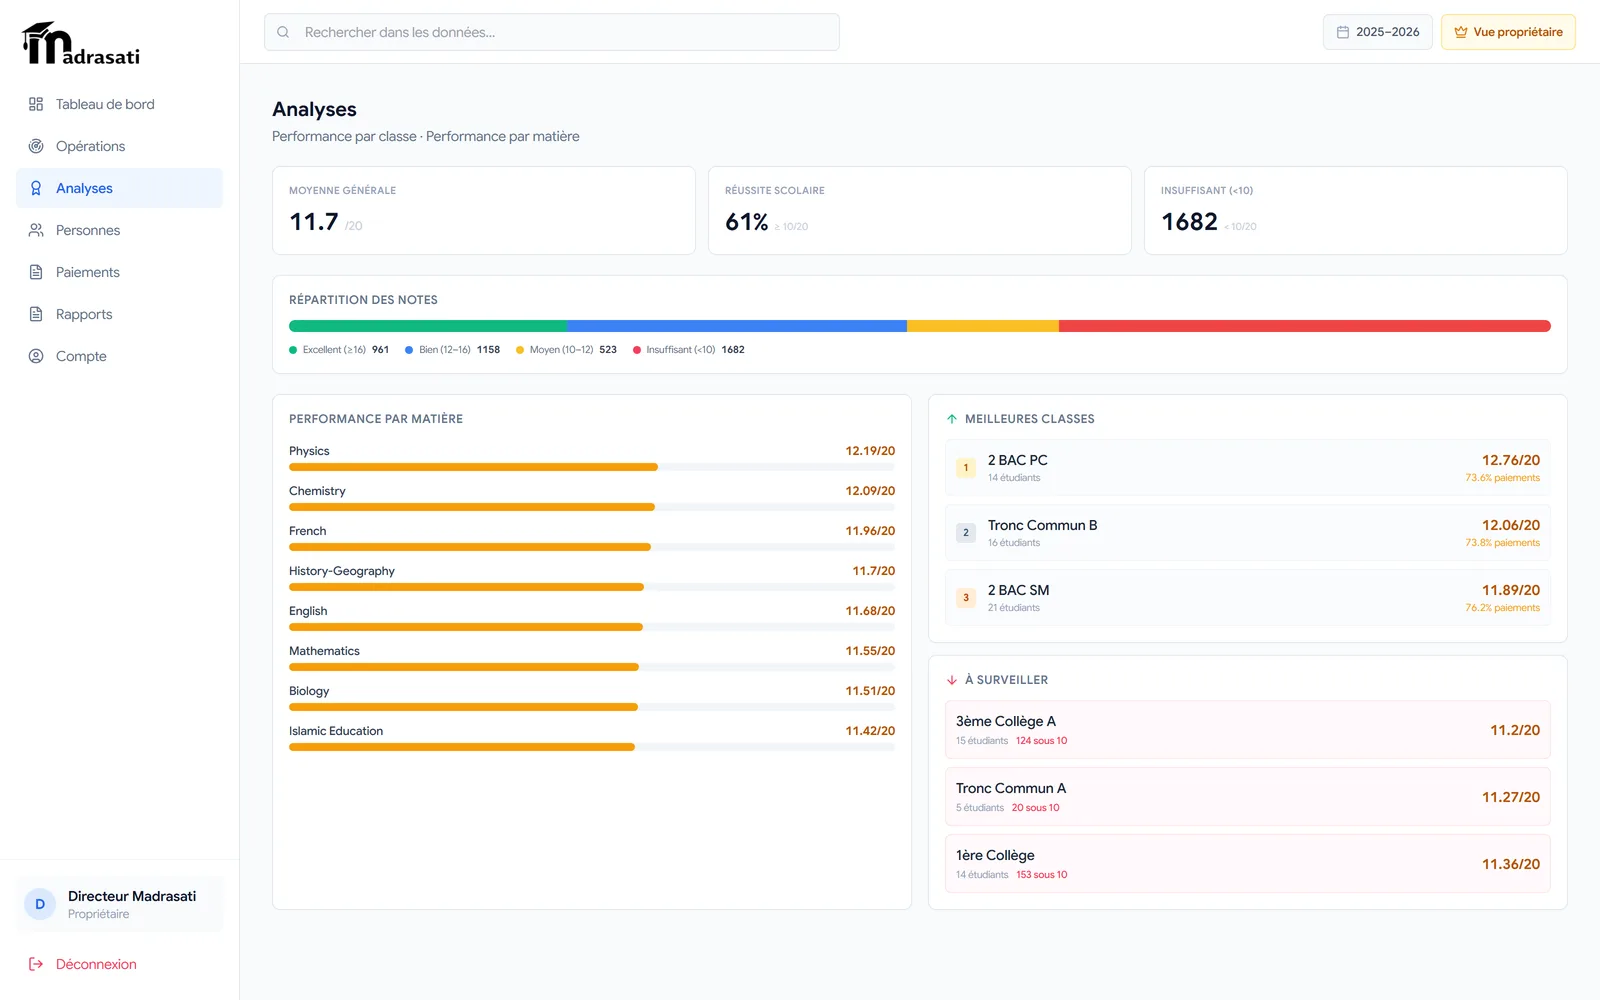Click the English 11.68/20 score
The height and width of the screenshot is (1000, 1600).
pos(870,611)
